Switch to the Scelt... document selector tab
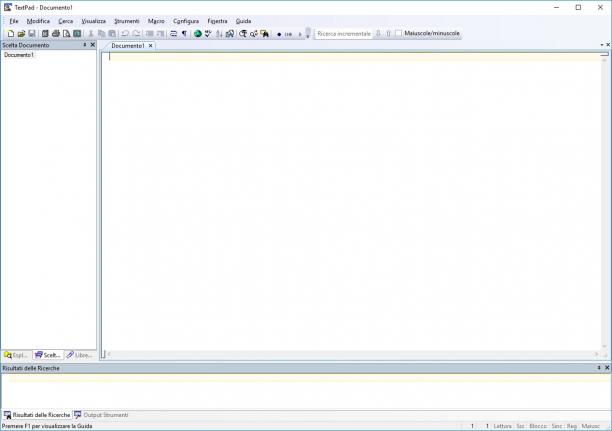This screenshot has width=612, height=431. click(x=48, y=355)
